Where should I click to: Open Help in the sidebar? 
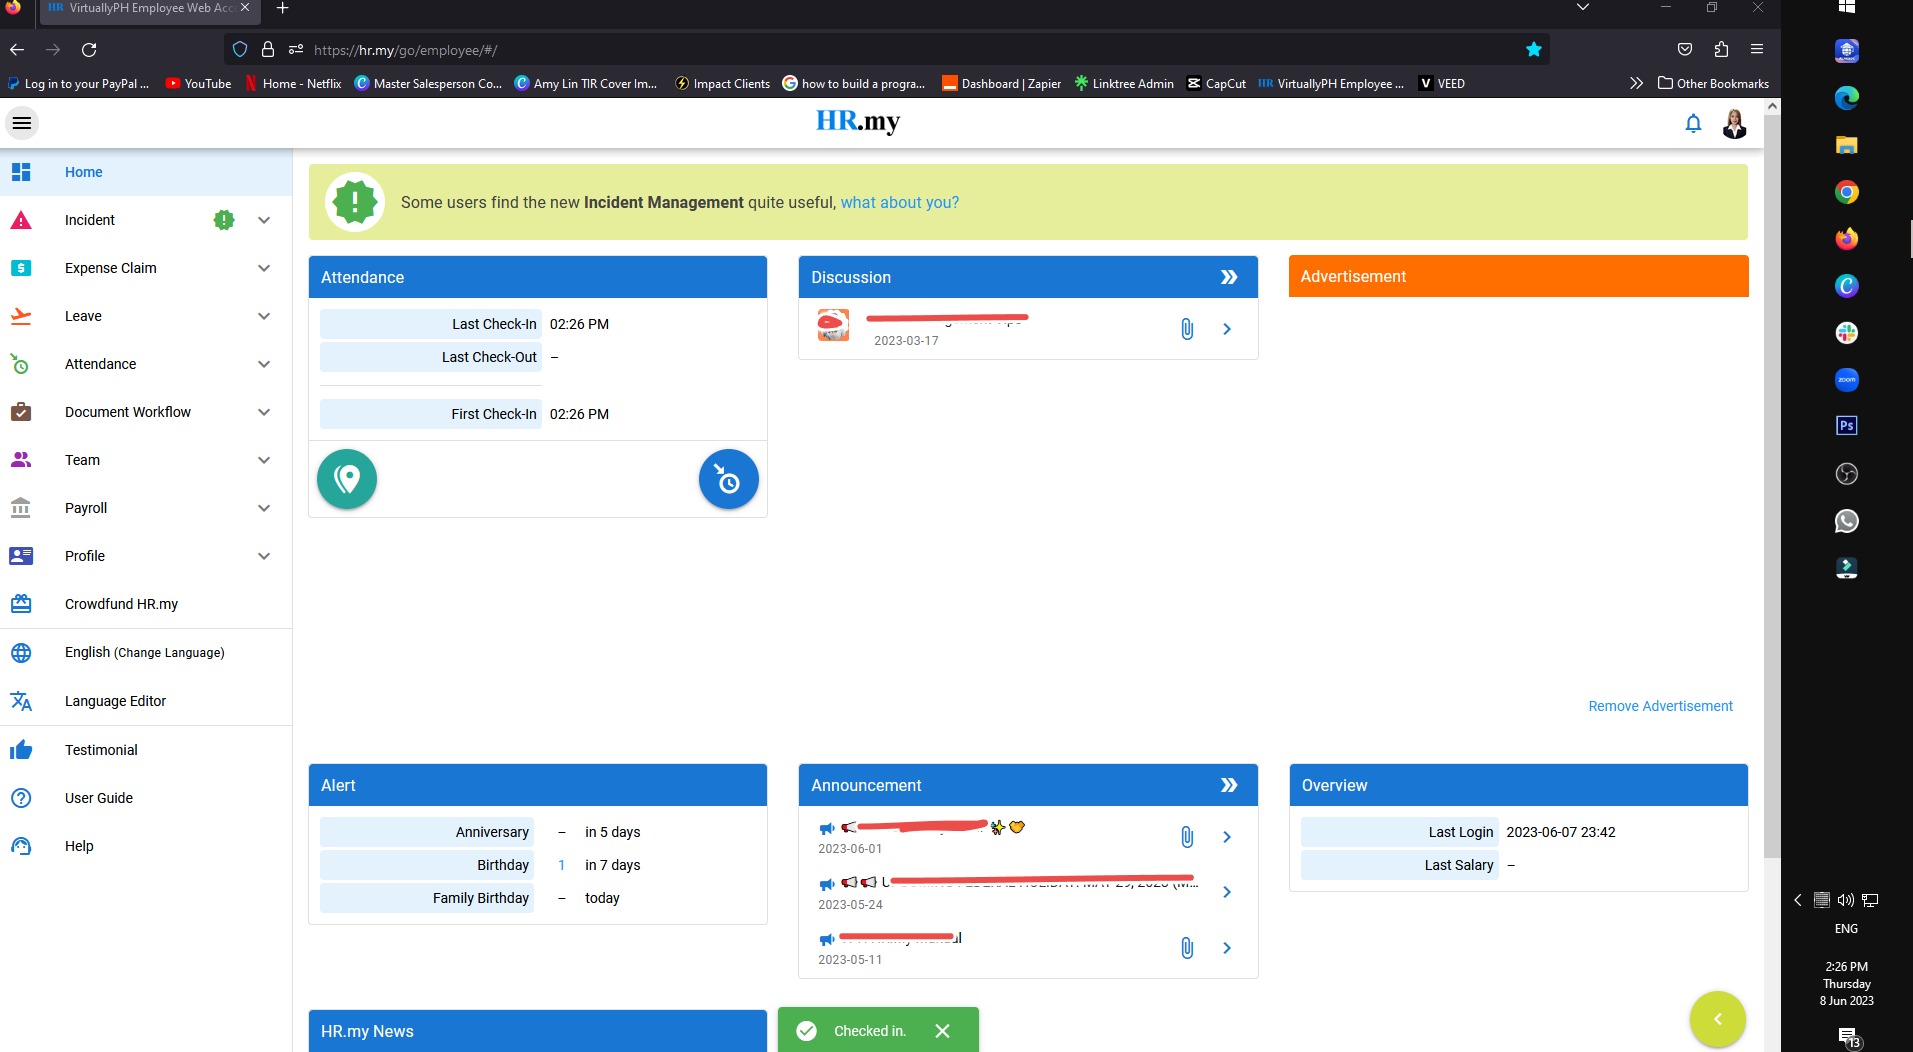[x=146, y=846]
